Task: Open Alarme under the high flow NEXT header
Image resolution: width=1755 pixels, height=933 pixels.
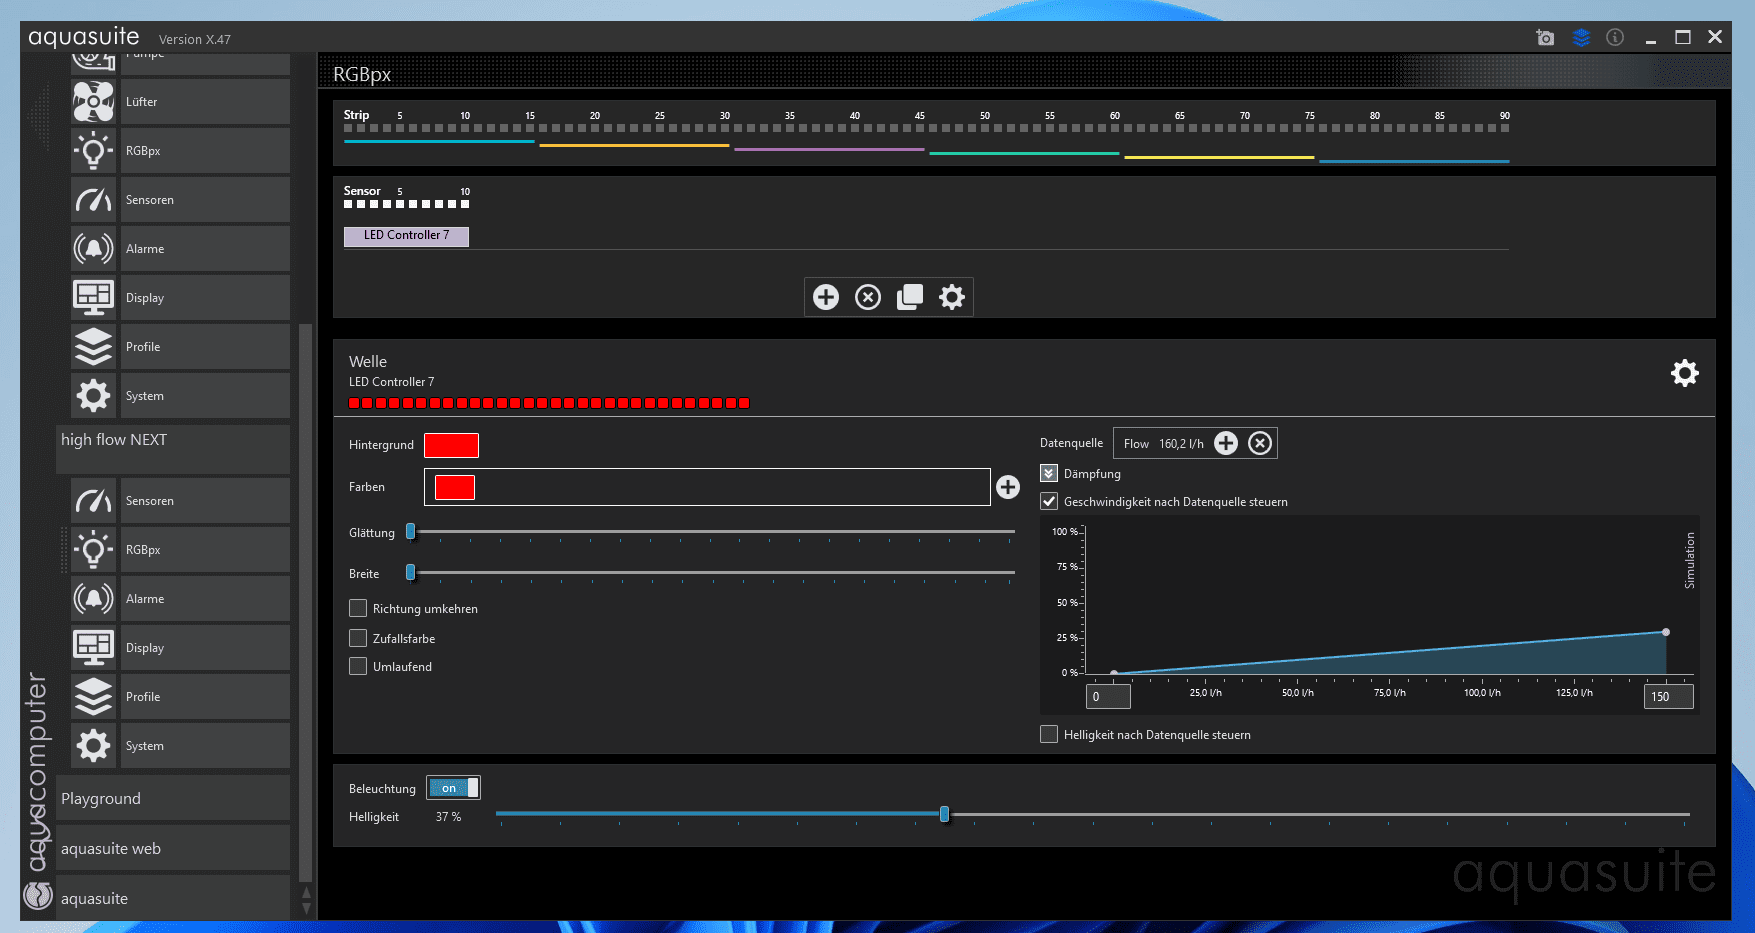Action: (x=180, y=599)
